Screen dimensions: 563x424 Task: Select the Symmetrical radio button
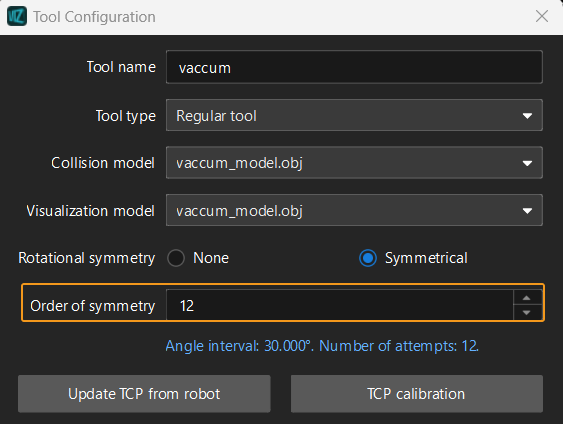click(x=368, y=258)
